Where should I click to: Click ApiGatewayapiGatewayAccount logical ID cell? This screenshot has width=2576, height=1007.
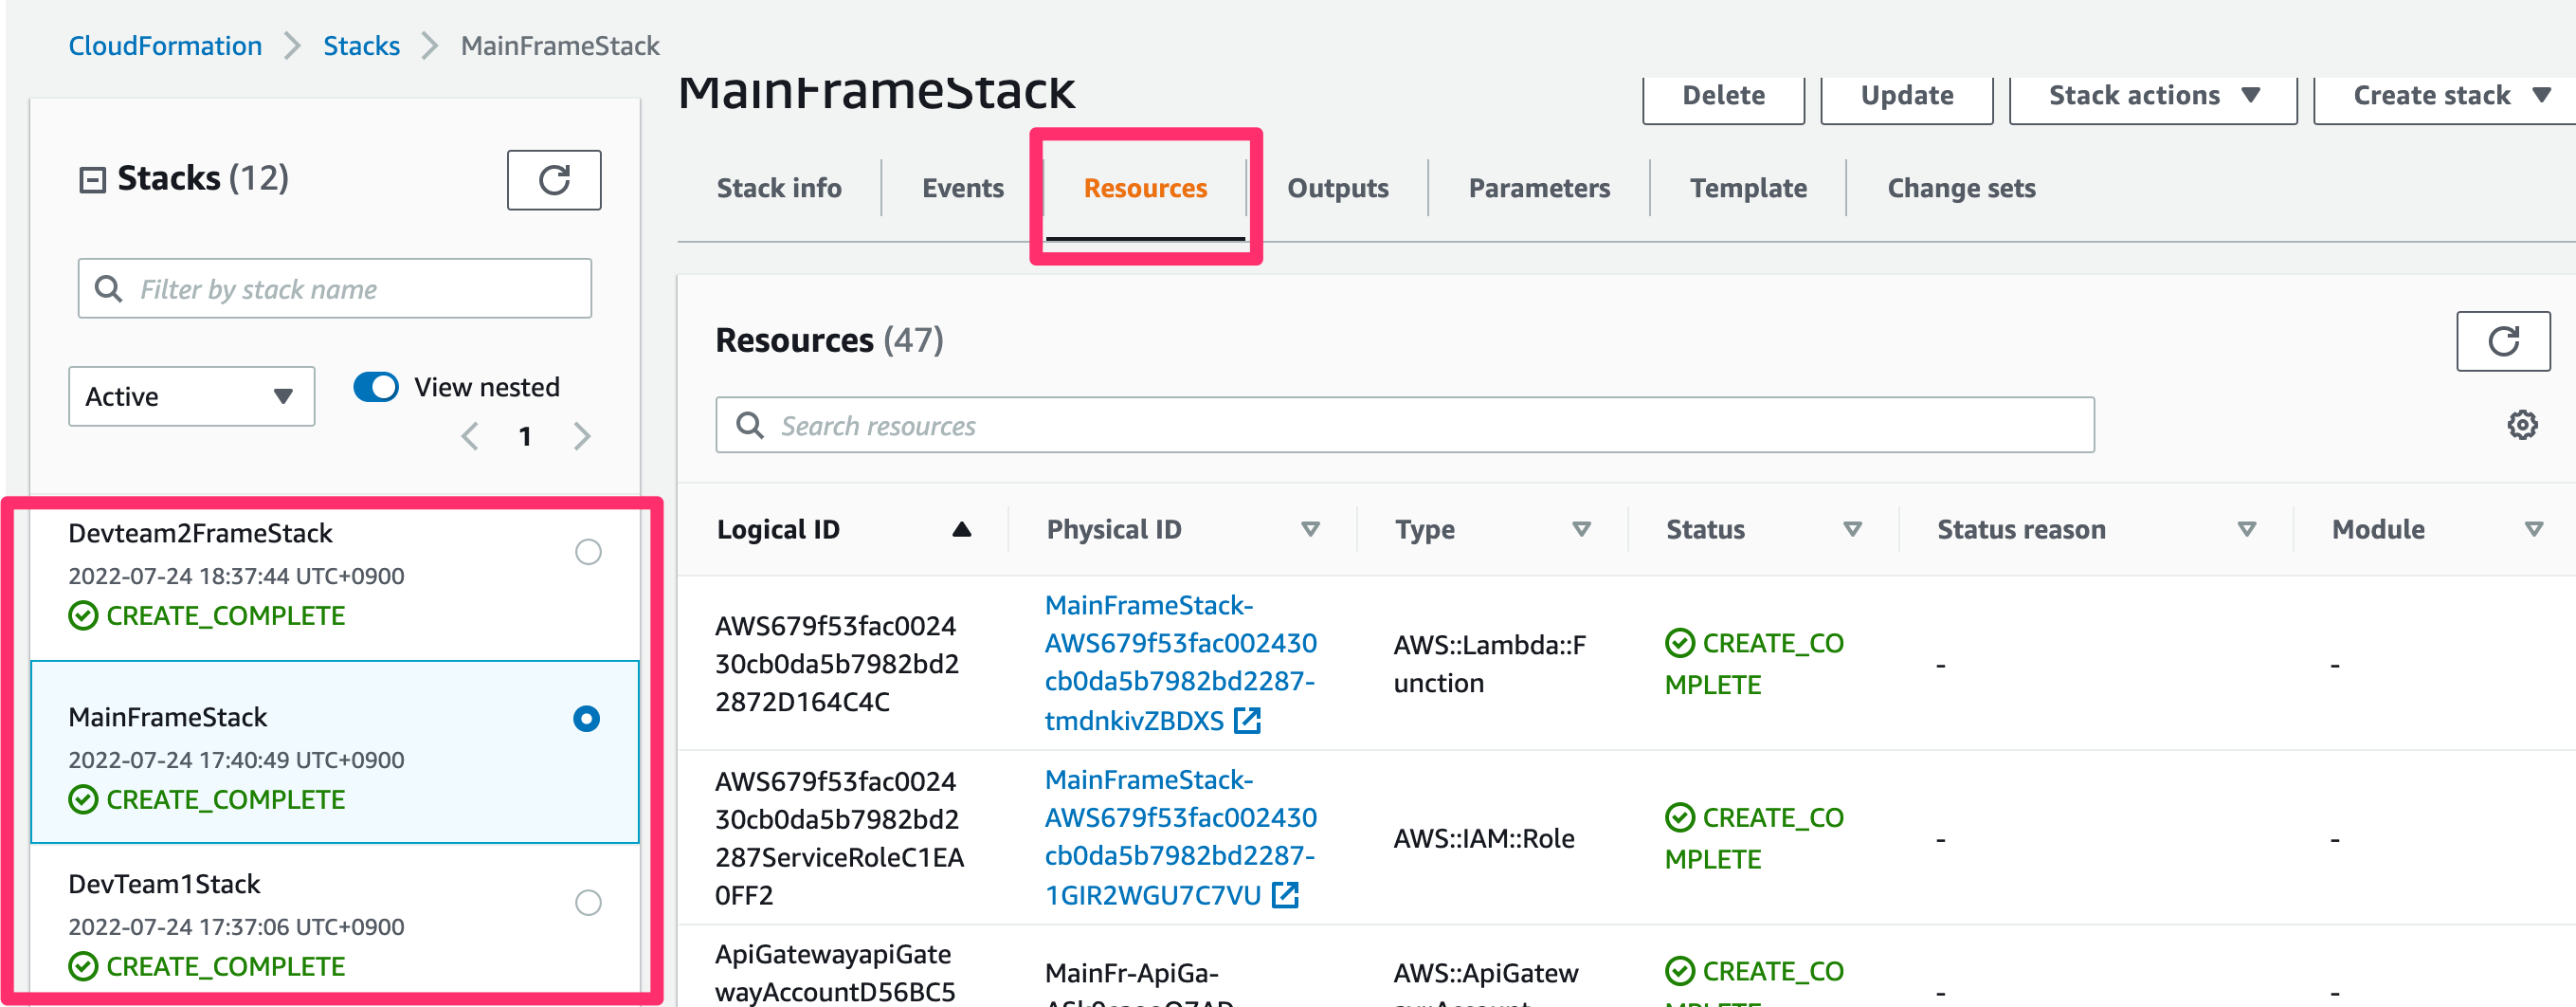tap(835, 973)
